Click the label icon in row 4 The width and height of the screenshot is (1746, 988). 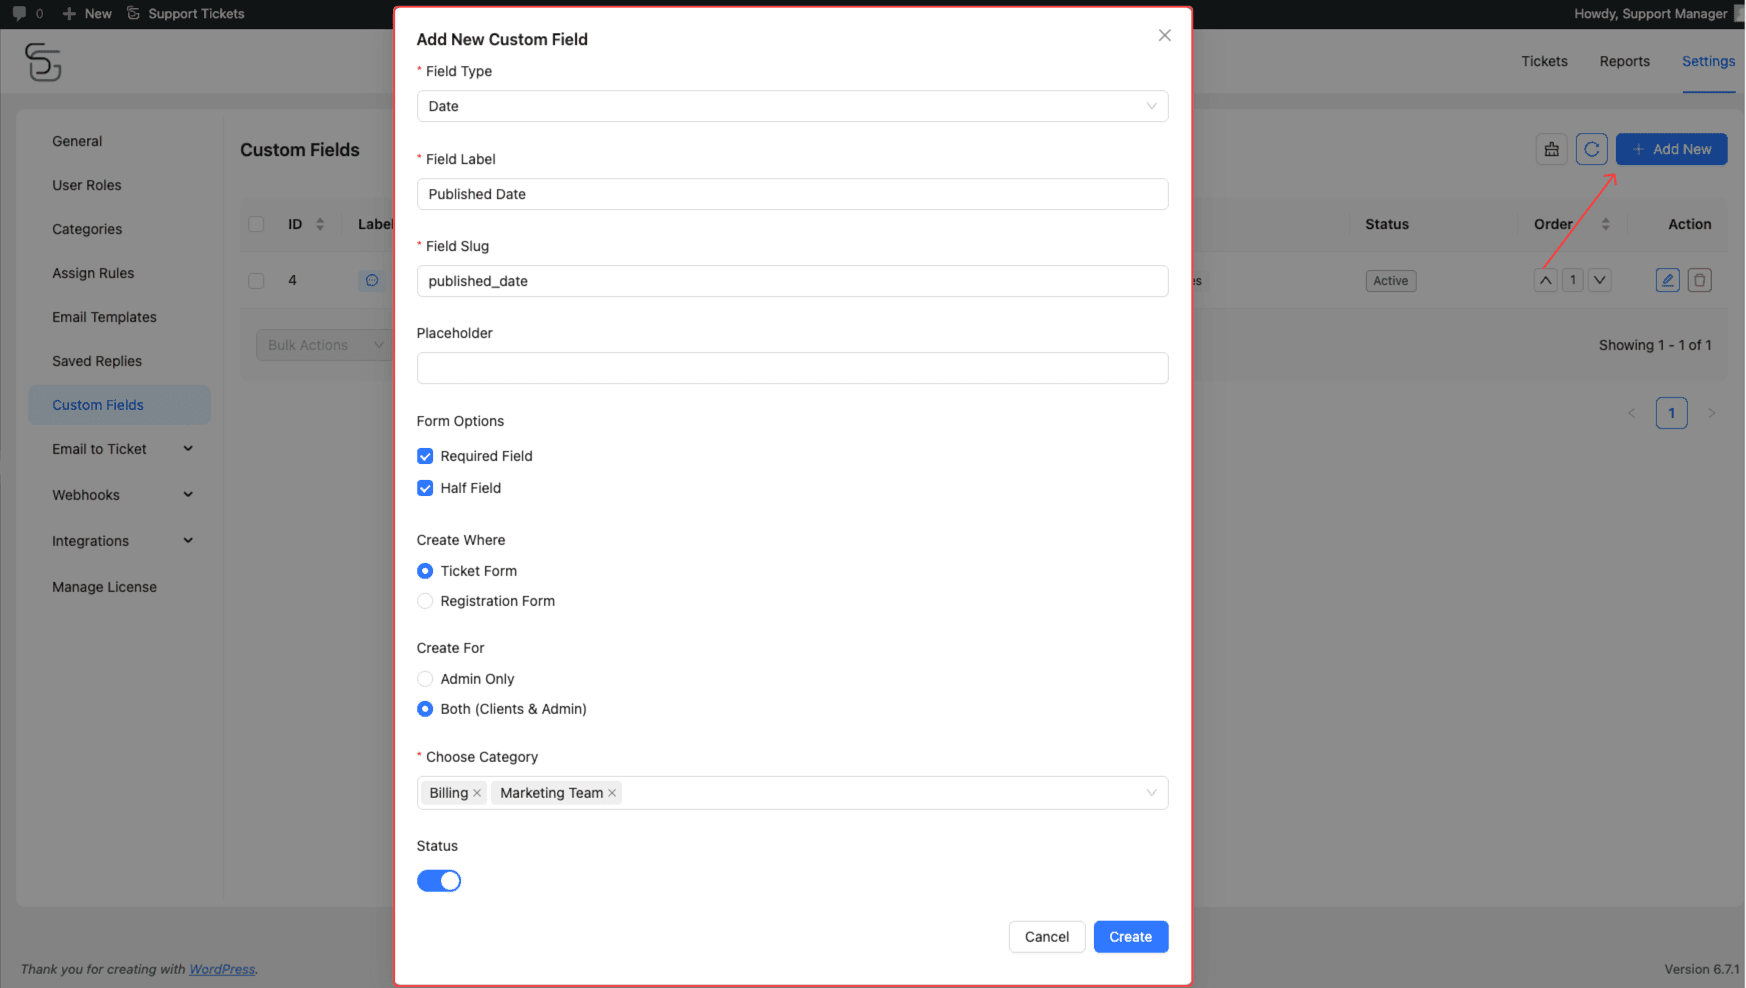[x=371, y=281]
